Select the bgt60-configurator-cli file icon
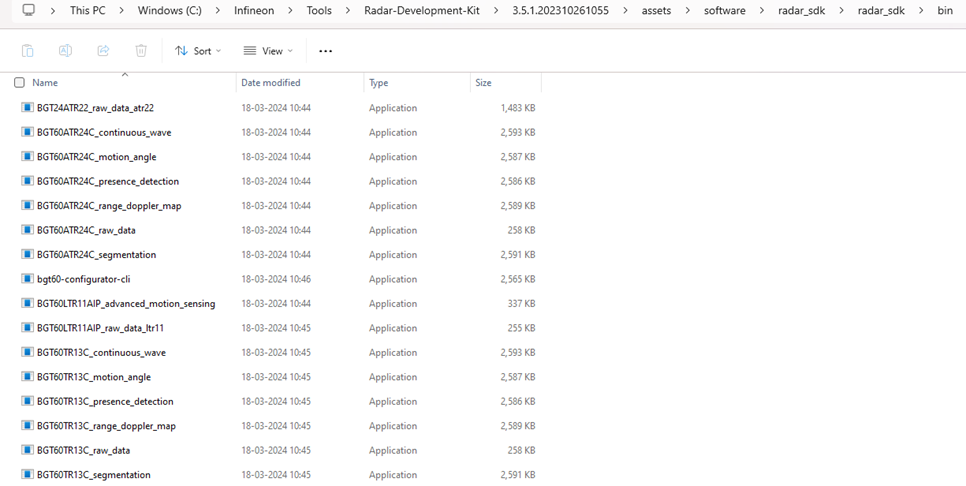Viewport: 966px width, 486px height. 27,279
